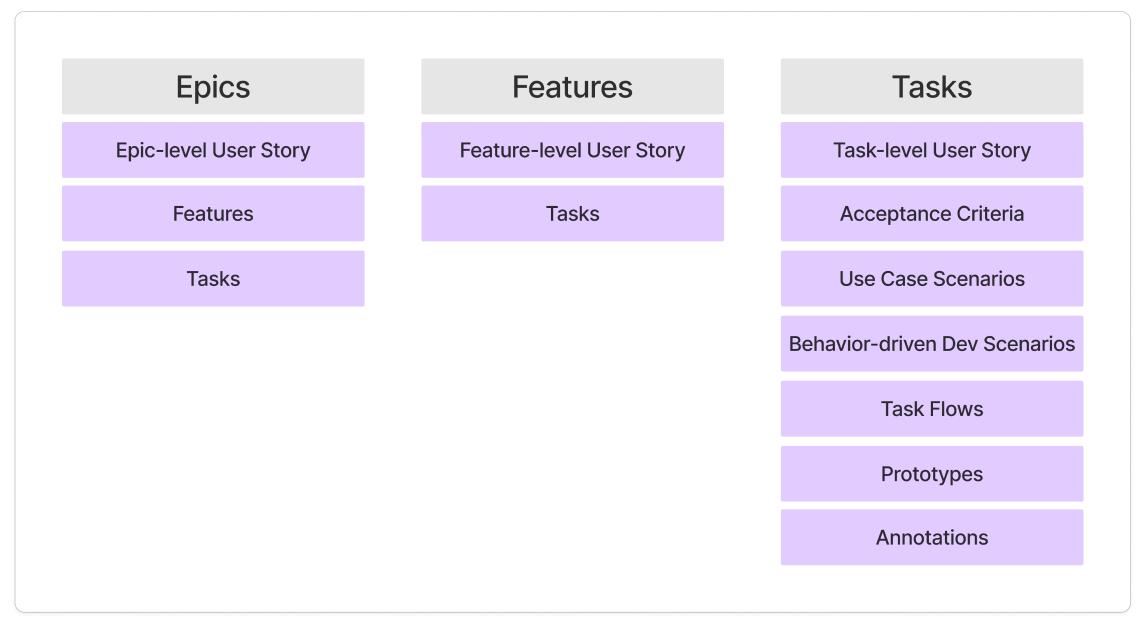Screen dimensions: 1140x619
Task: Click the Tasks card under Features
Action: [x=572, y=214]
